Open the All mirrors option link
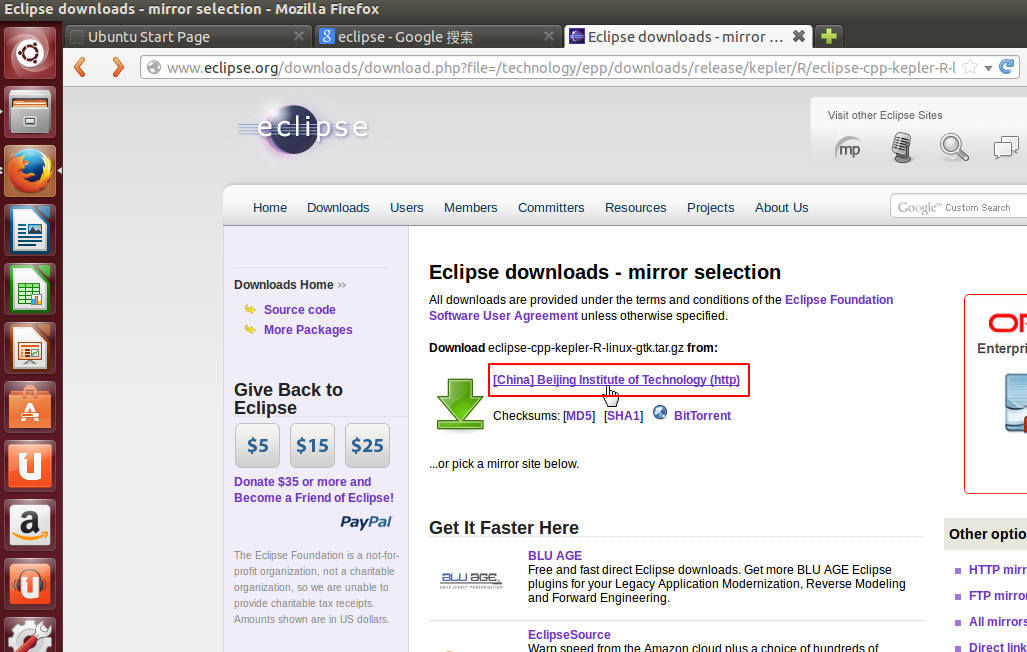Image resolution: width=1027 pixels, height=652 pixels. pyautogui.click(x=998, y=622)
